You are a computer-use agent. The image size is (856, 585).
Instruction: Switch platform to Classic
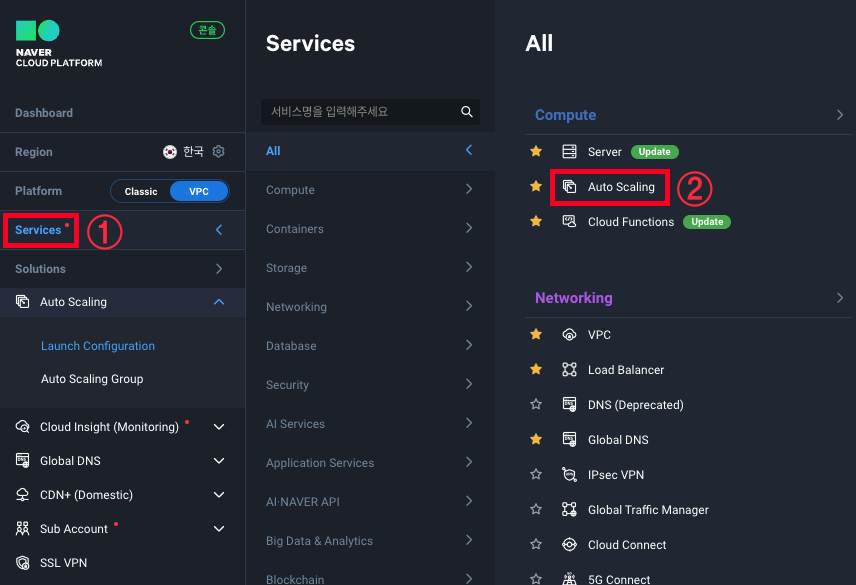141,192
